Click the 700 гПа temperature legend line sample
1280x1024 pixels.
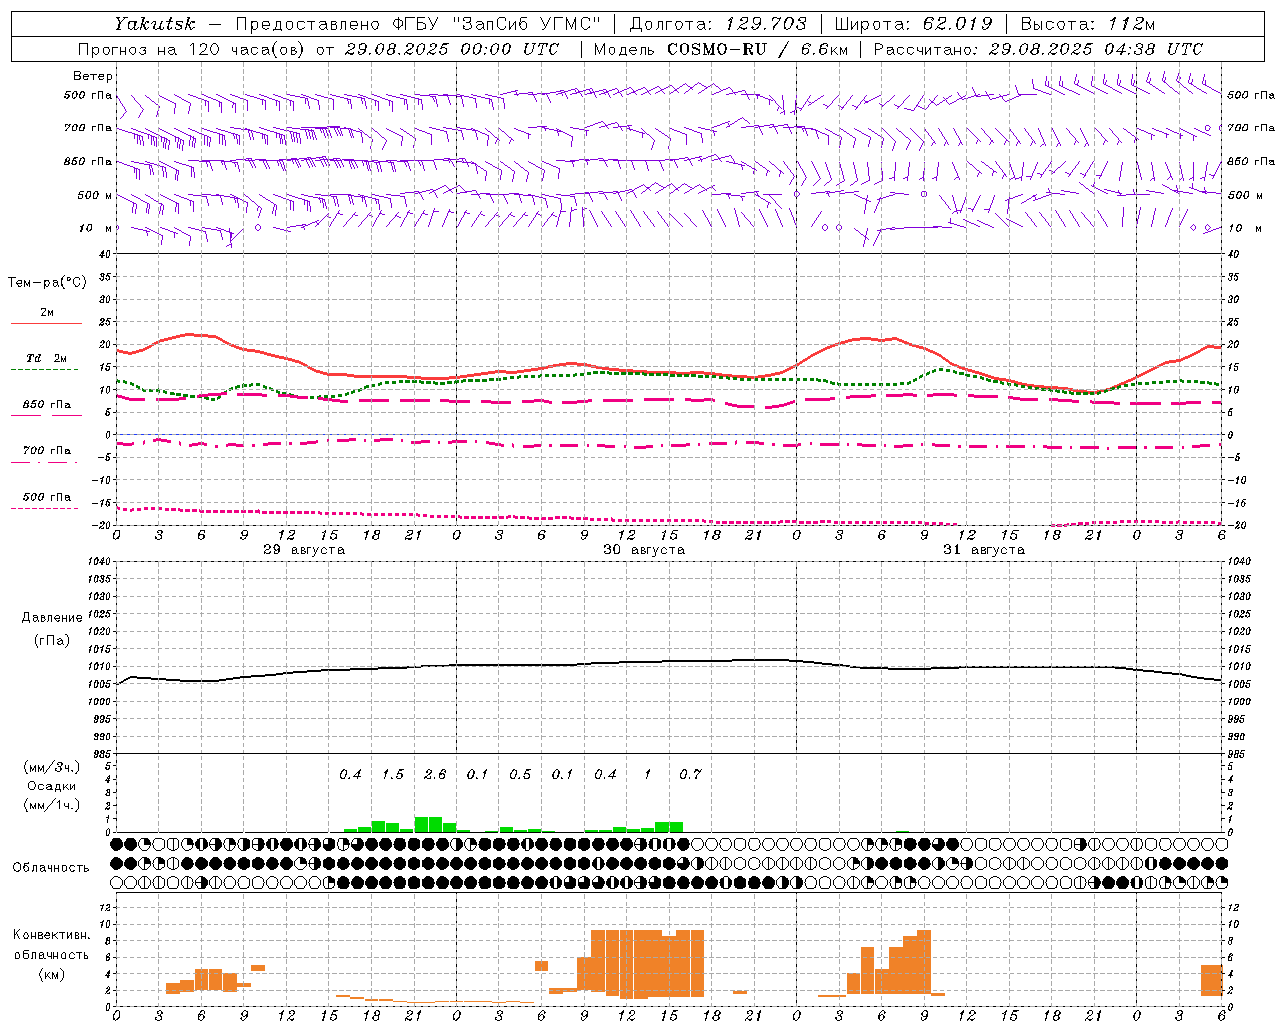(x=46, y=462)
